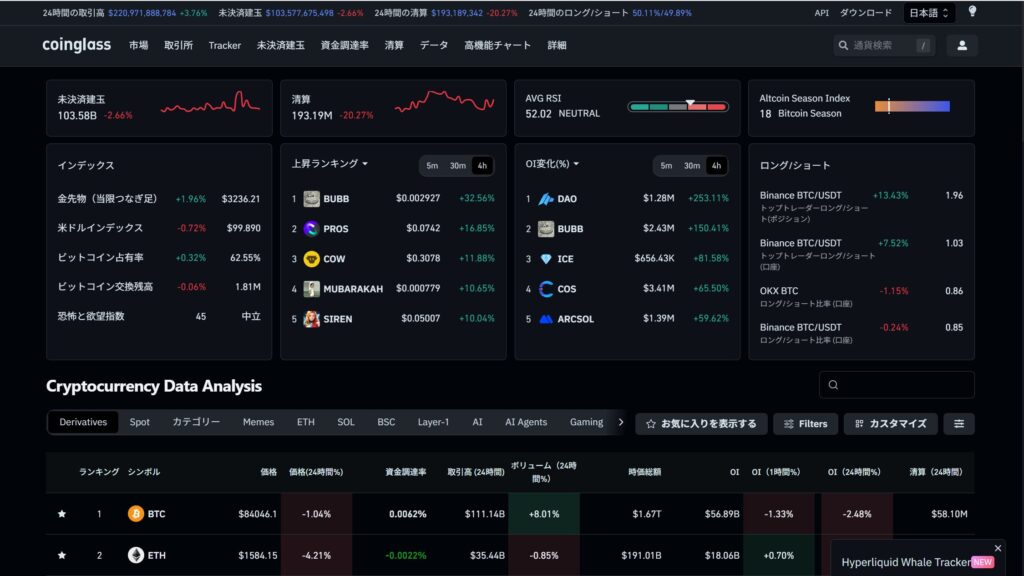This screenshot has height=576, width=1024.
Task: Click the ETH coin icon in table
Action: pos(136,555)
